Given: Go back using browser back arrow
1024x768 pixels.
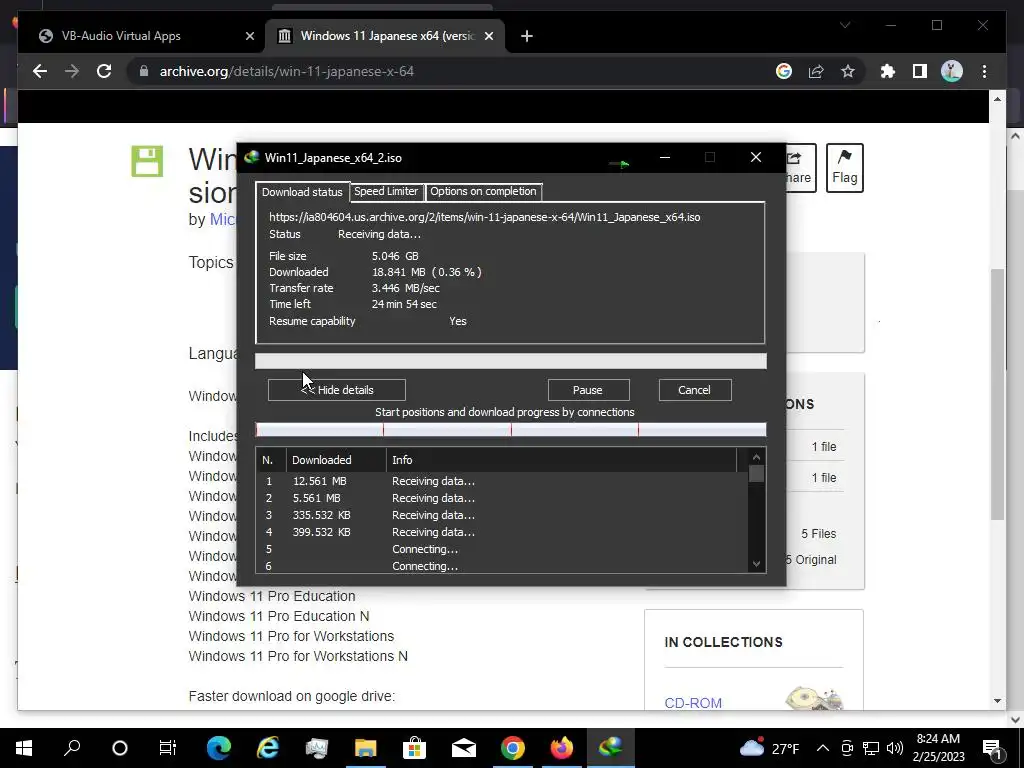Looking at the screenshot, I should (40, 71).
